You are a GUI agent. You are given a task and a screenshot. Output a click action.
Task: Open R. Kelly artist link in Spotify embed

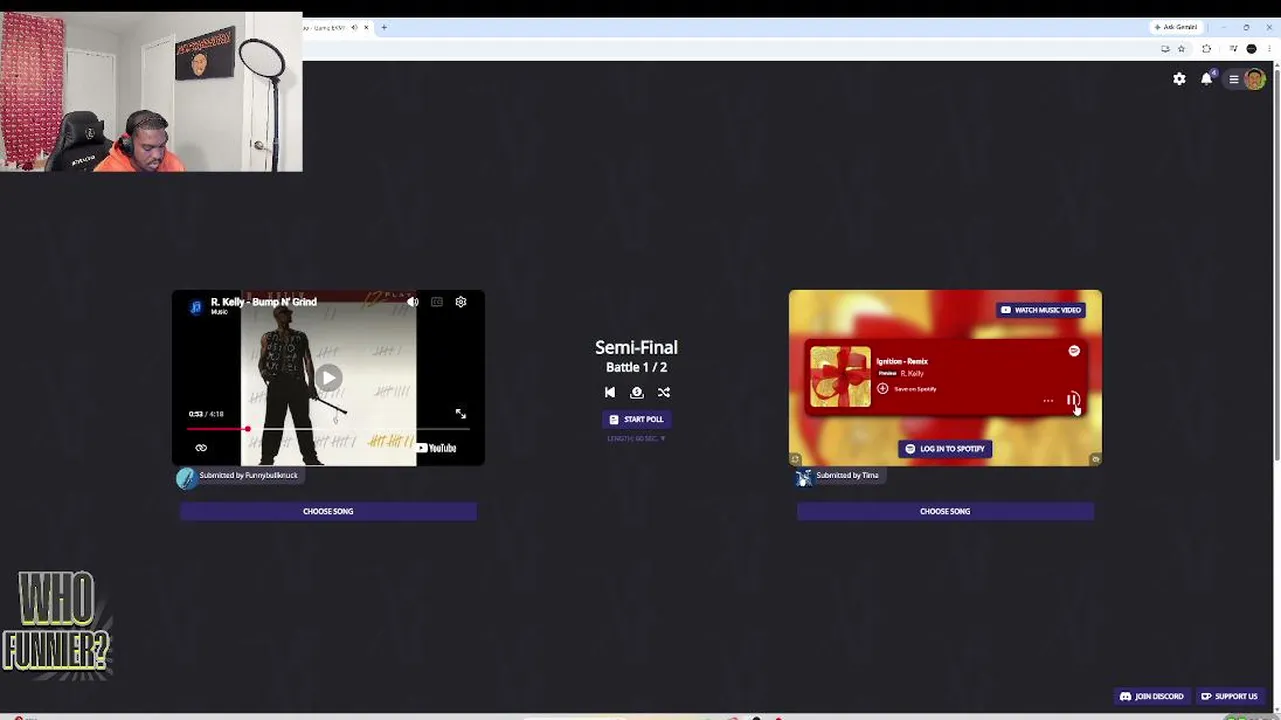tap(912, 373)
